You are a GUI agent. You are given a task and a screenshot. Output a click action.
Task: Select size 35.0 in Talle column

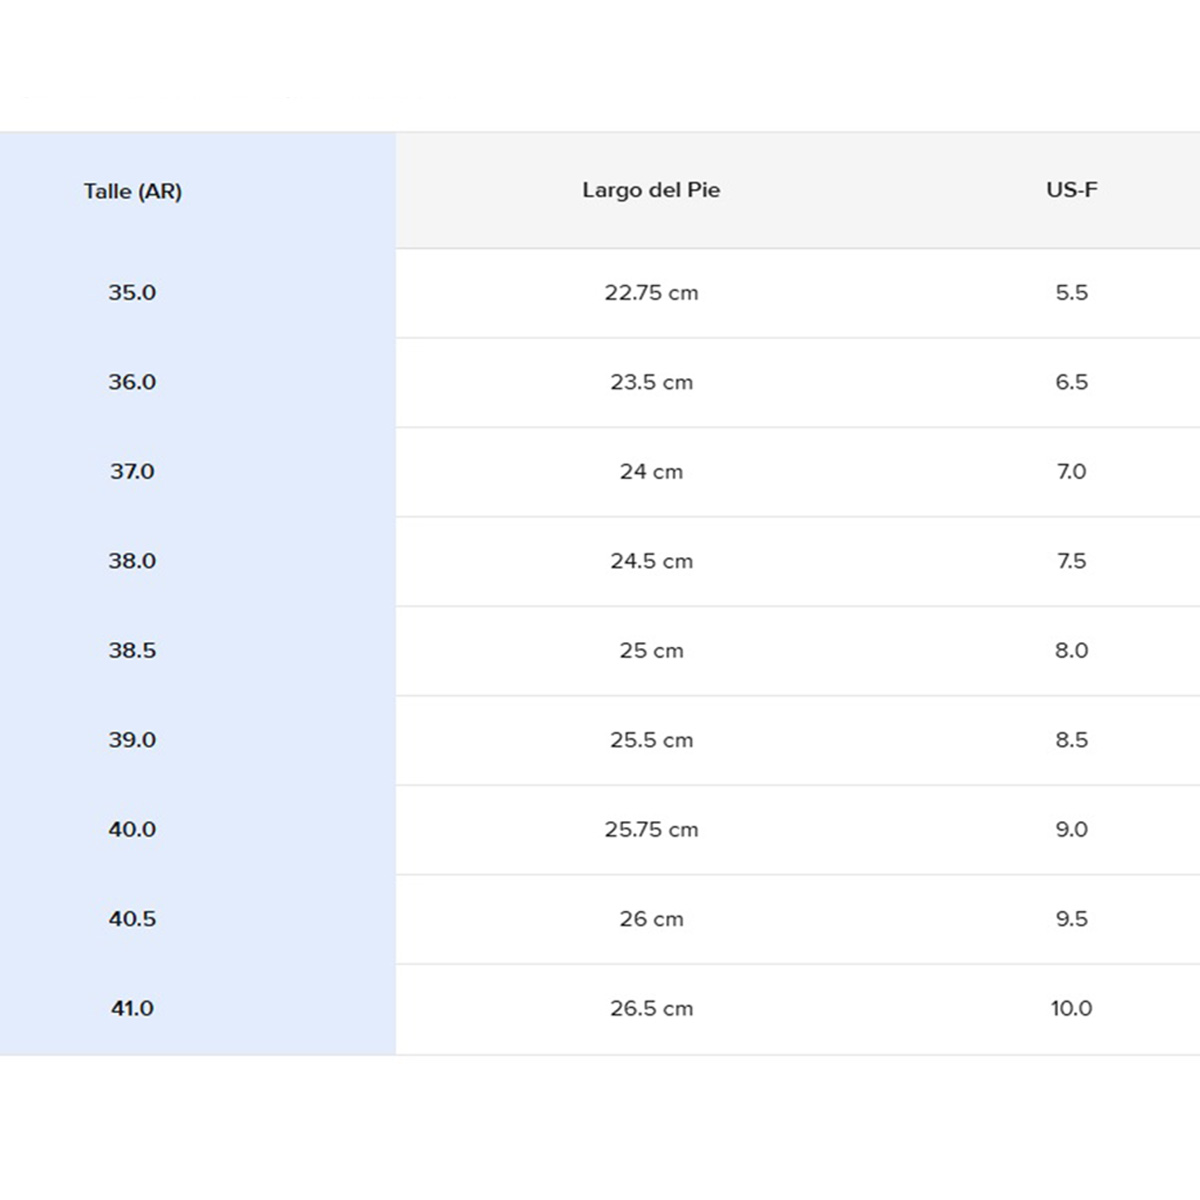[x=132, y=293]
